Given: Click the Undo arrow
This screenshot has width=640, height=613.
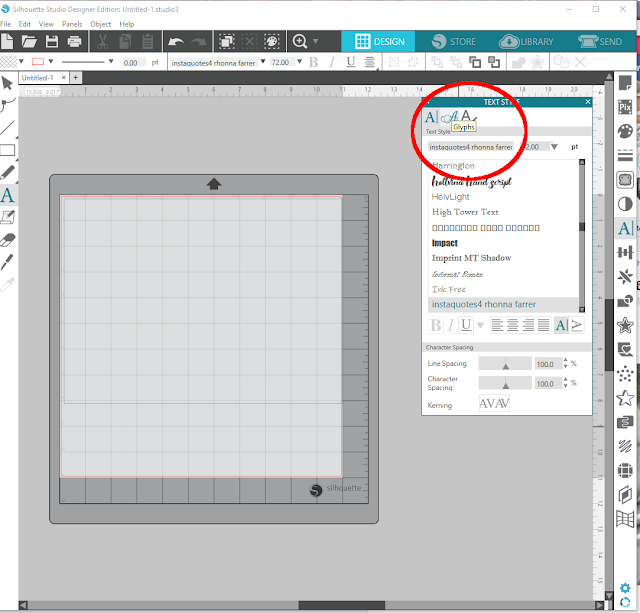Looking at the screenshot, I should (176, 41).
